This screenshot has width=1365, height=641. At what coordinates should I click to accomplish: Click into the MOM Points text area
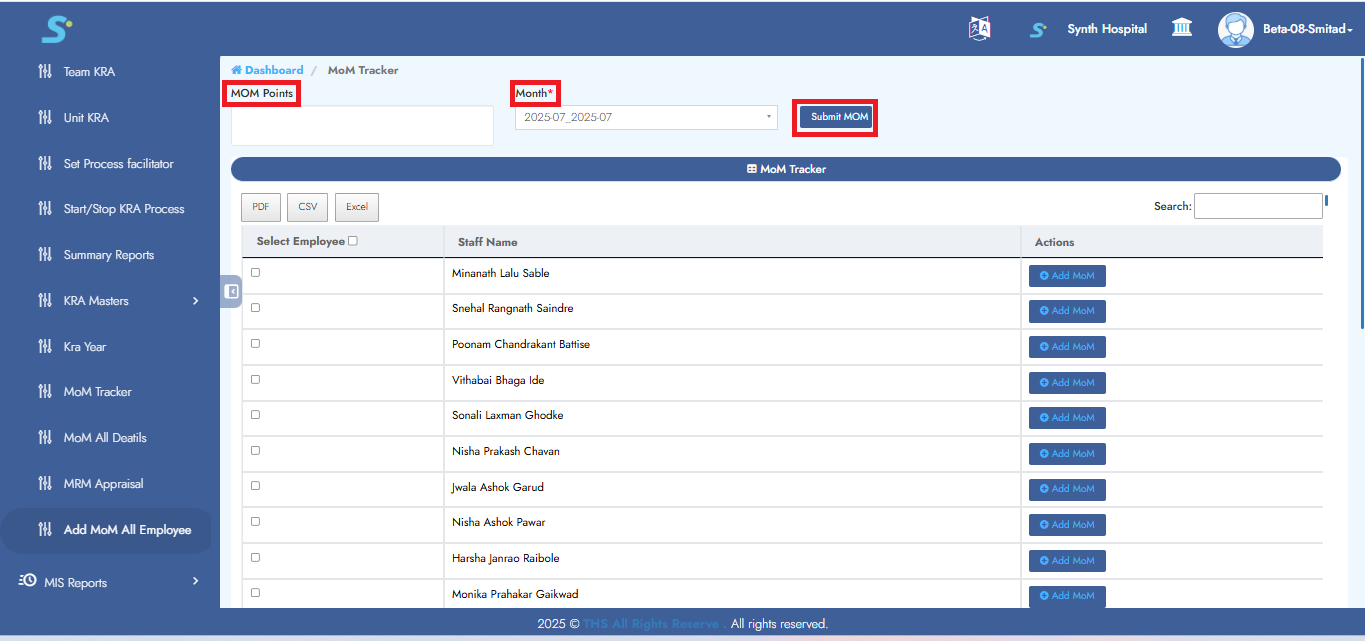click(x=362, y=126)
